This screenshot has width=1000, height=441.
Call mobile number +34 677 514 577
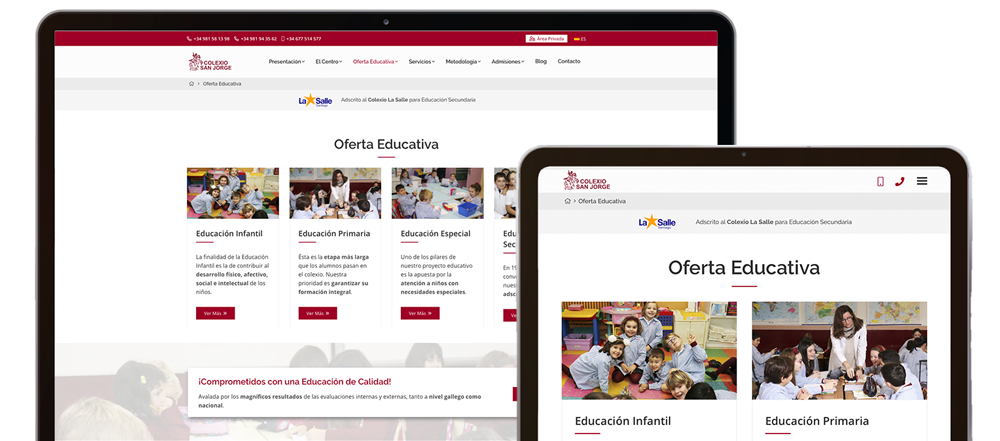[301, 39]
